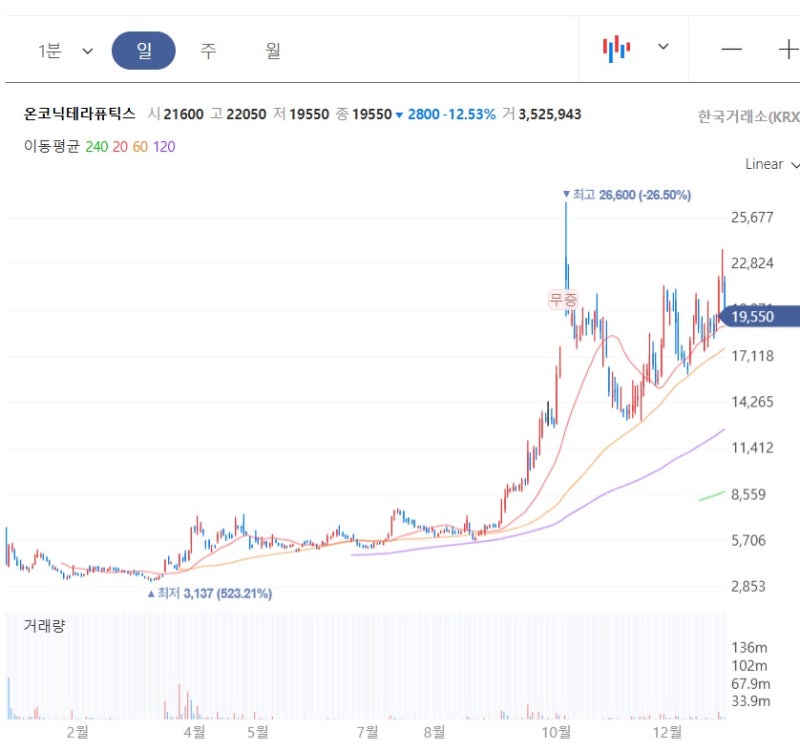This screenshot has width=800, height=751.
Task: Click the 최저 3,137 low price label
Action: 210,593
